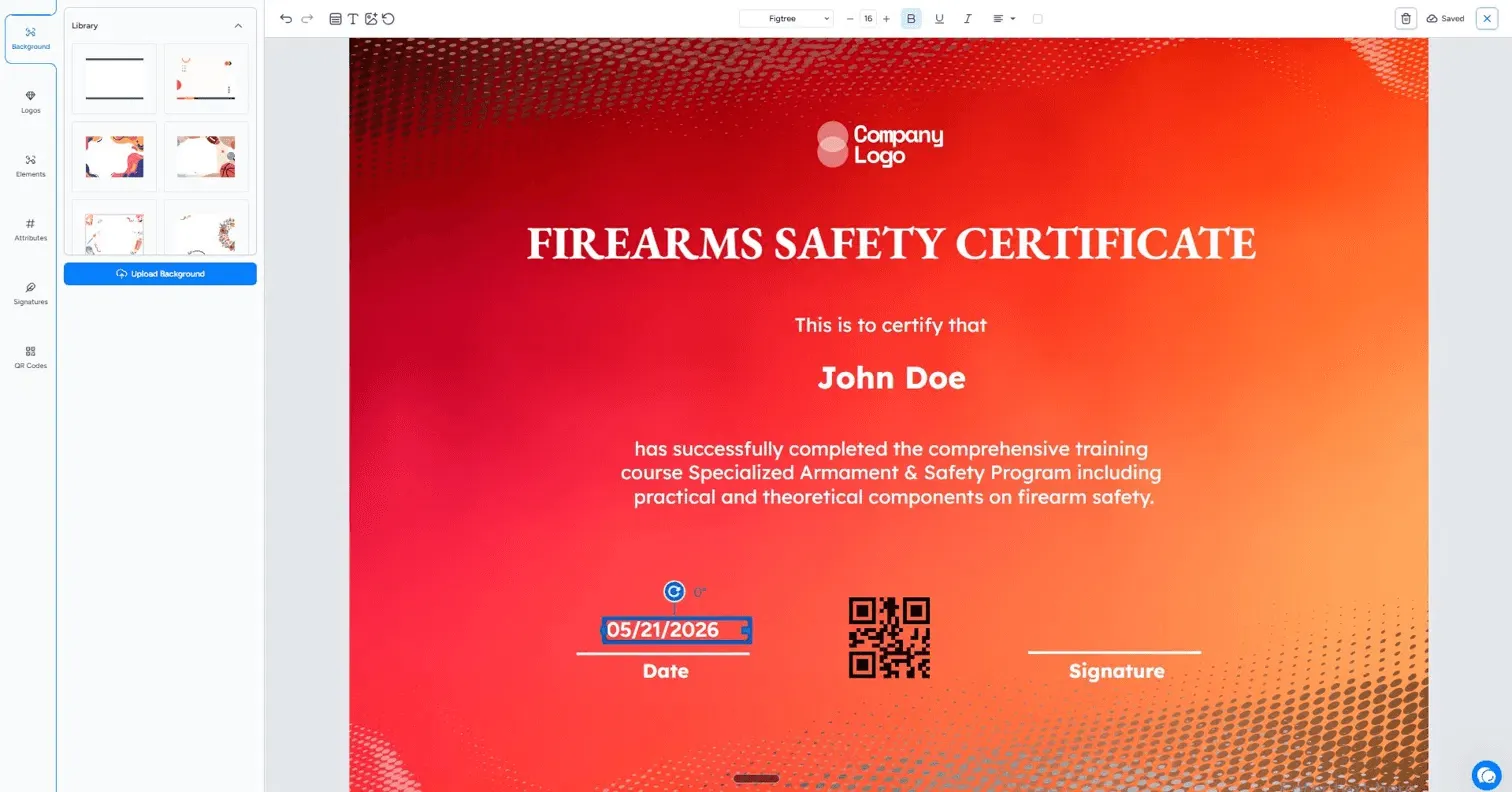Toggle underline formatting
Screen dimensions: 1512x792
939,19
